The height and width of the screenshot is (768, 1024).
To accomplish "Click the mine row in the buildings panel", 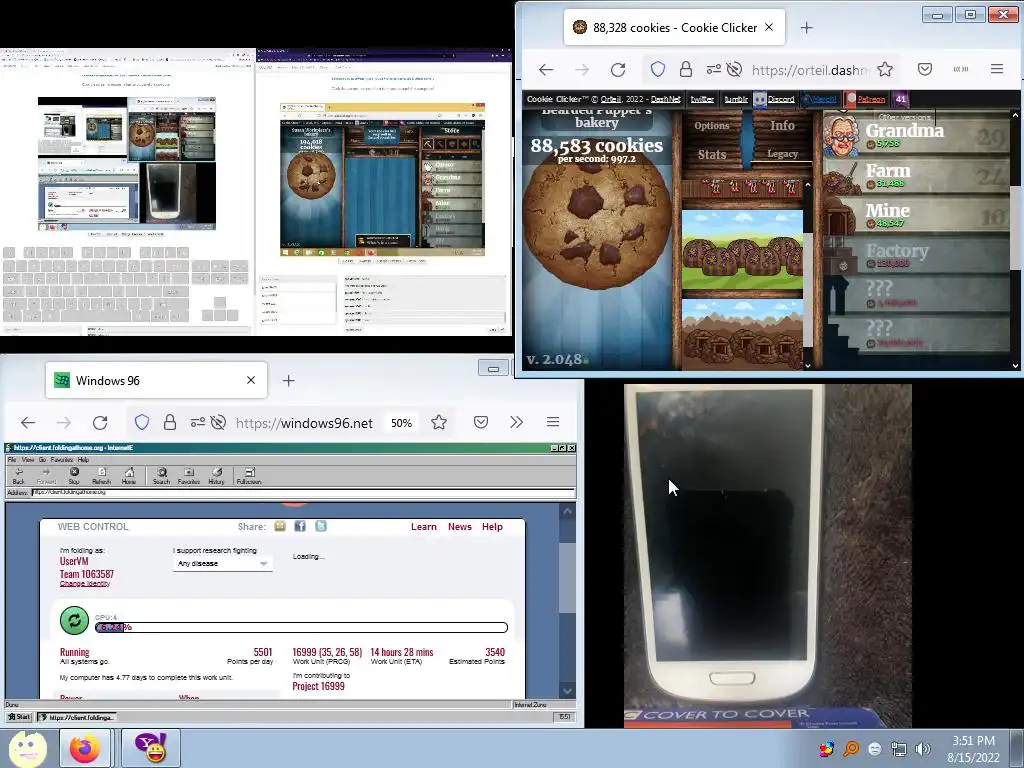I will tap(742, 334).
